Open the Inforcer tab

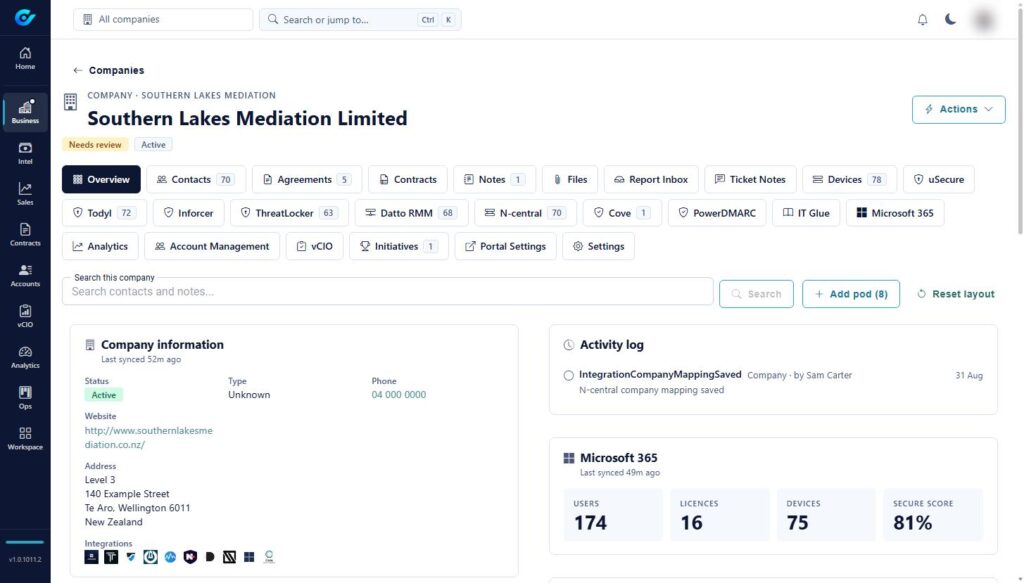tap(189, 213)
